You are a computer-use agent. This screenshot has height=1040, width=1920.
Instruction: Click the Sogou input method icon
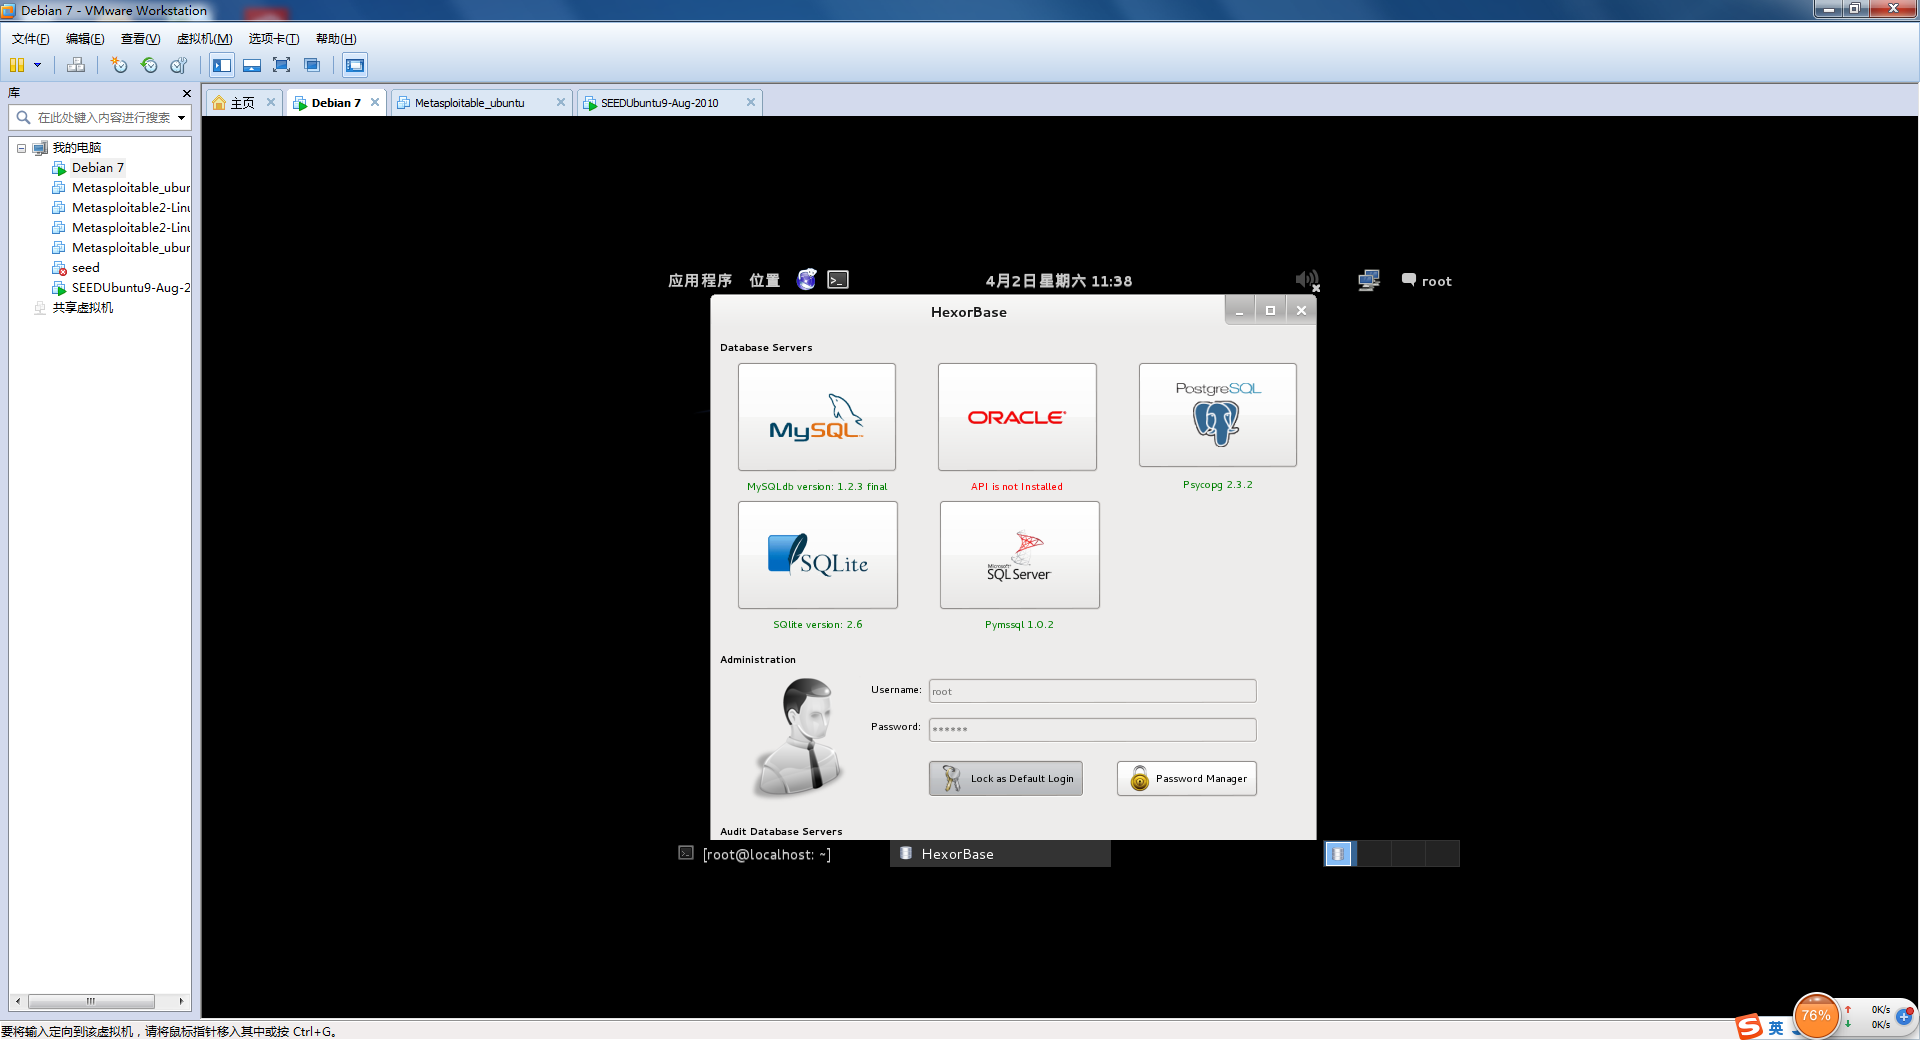tap(1749, 1027)
